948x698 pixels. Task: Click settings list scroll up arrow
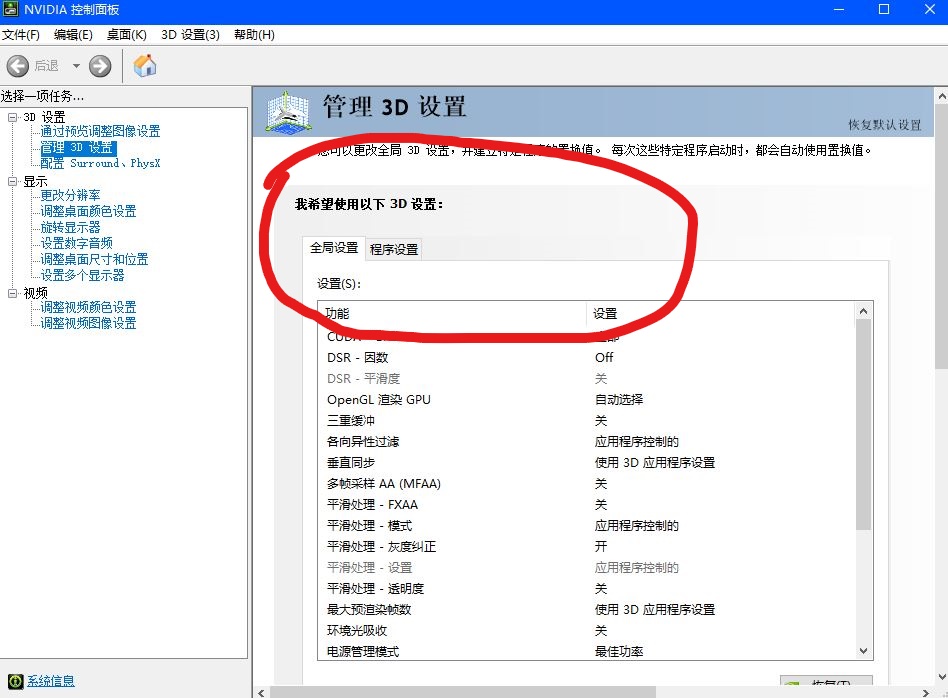[863, 311]
